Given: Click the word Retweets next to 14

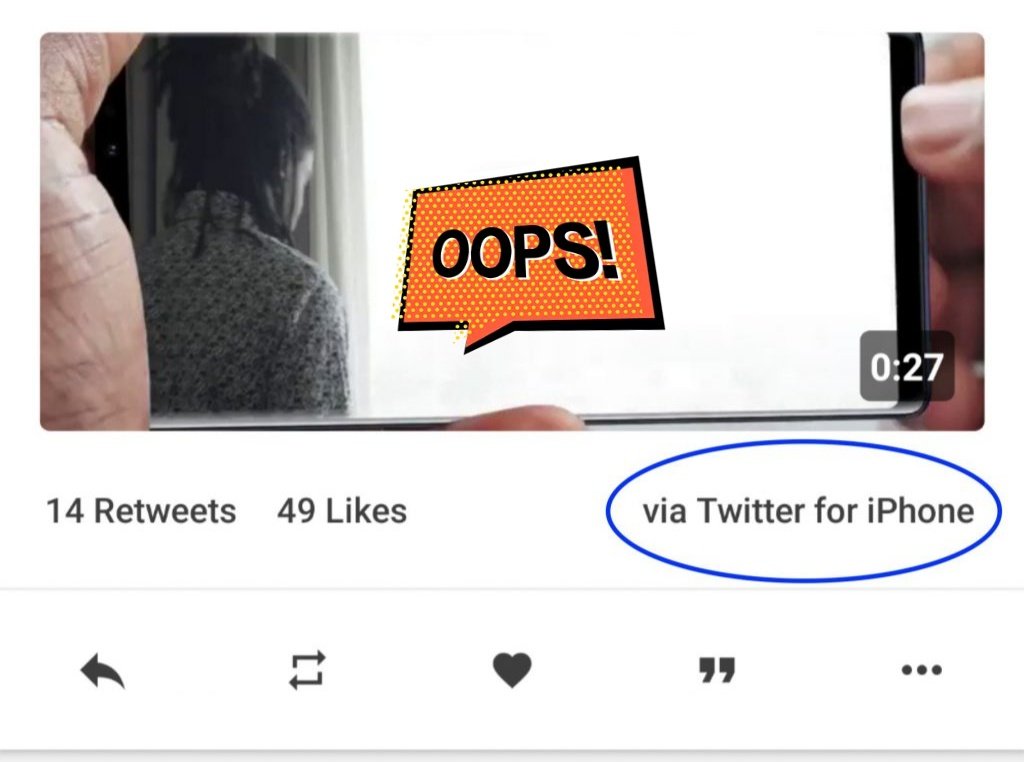Looking at the screenshot, I should [x=165, y=511].
